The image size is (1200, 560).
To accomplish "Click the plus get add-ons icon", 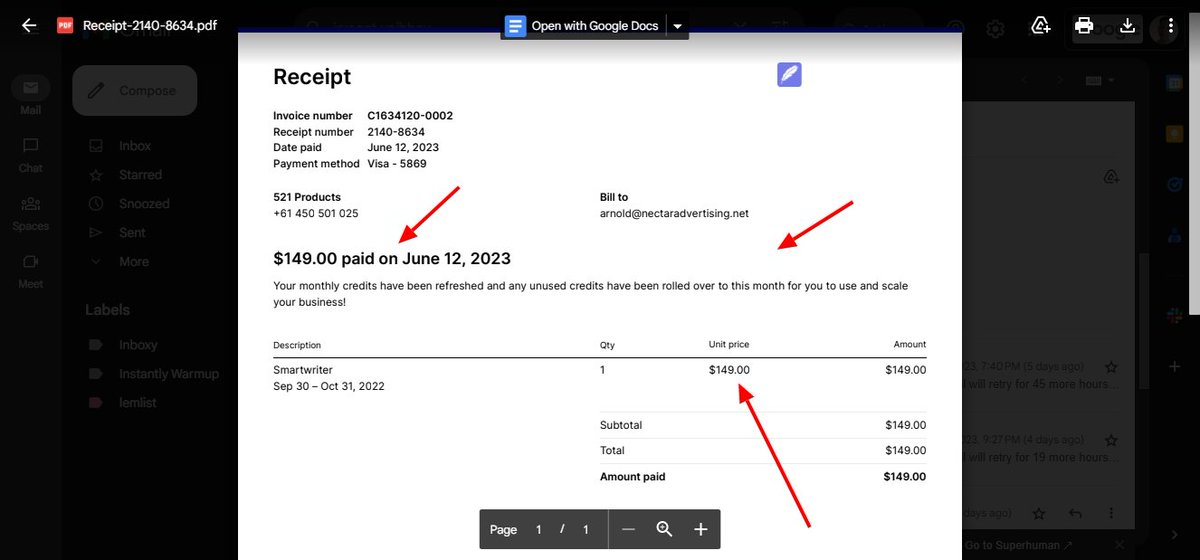I will point(1175,367).
